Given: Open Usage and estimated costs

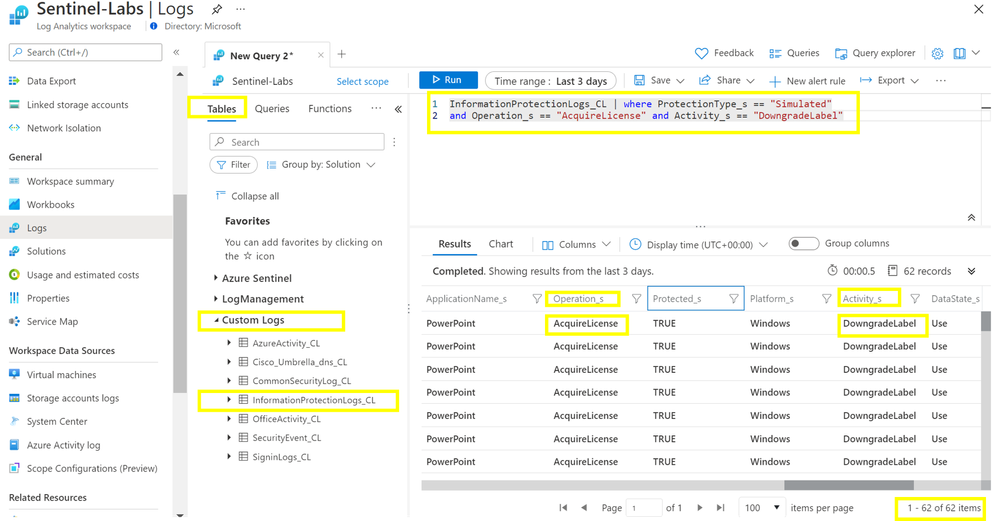Looking at the screenshot, I should pos(83,275).
